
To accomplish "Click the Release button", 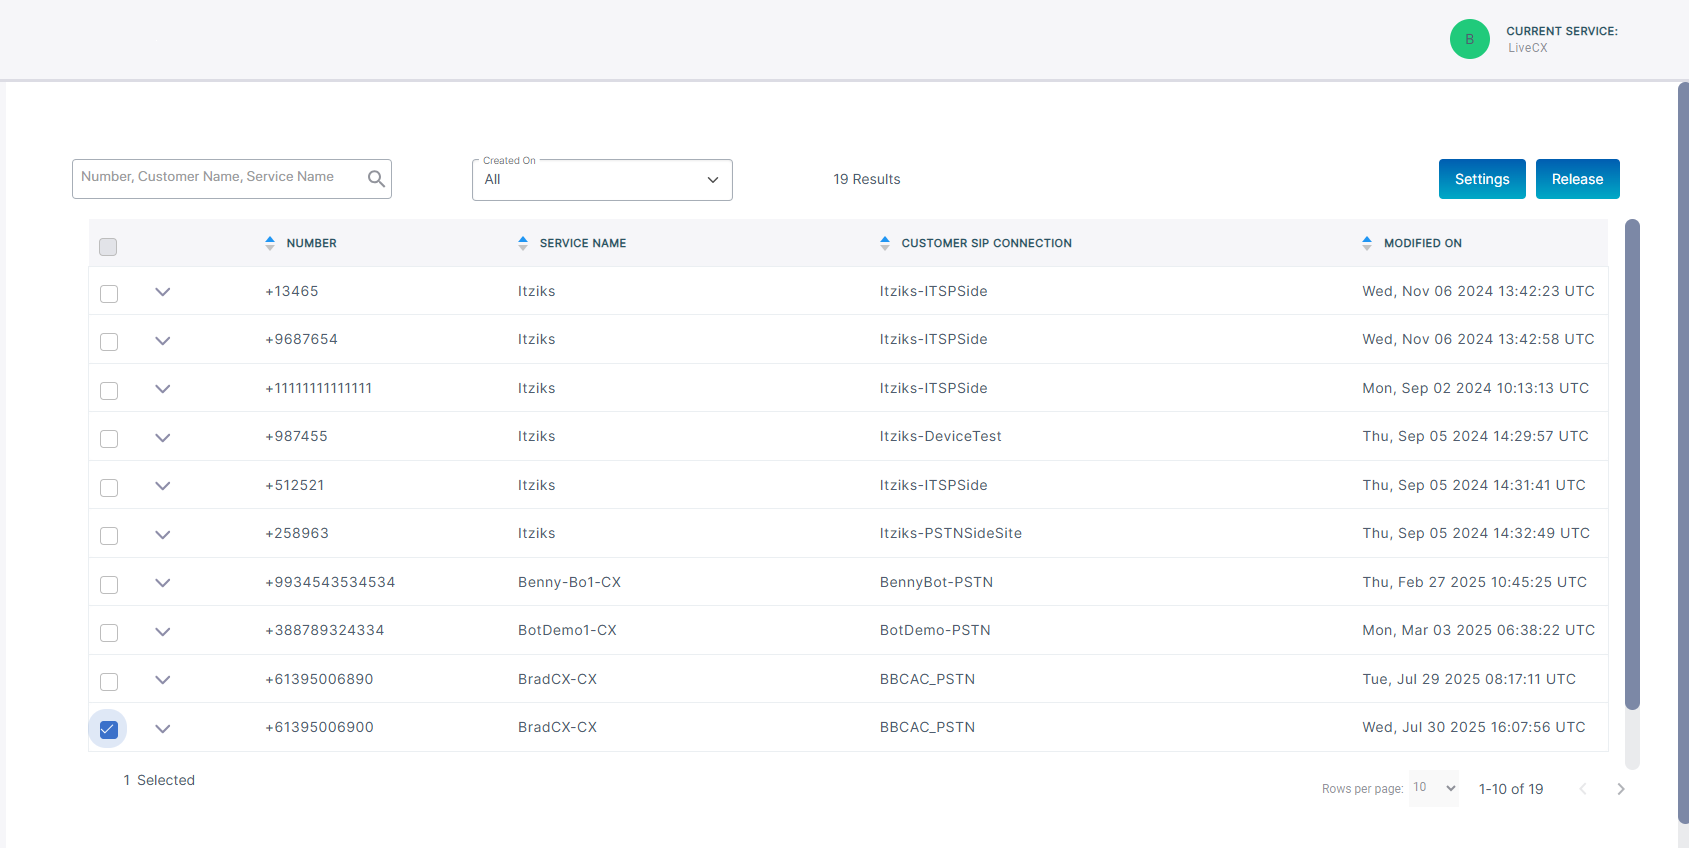I will 1577,179.
